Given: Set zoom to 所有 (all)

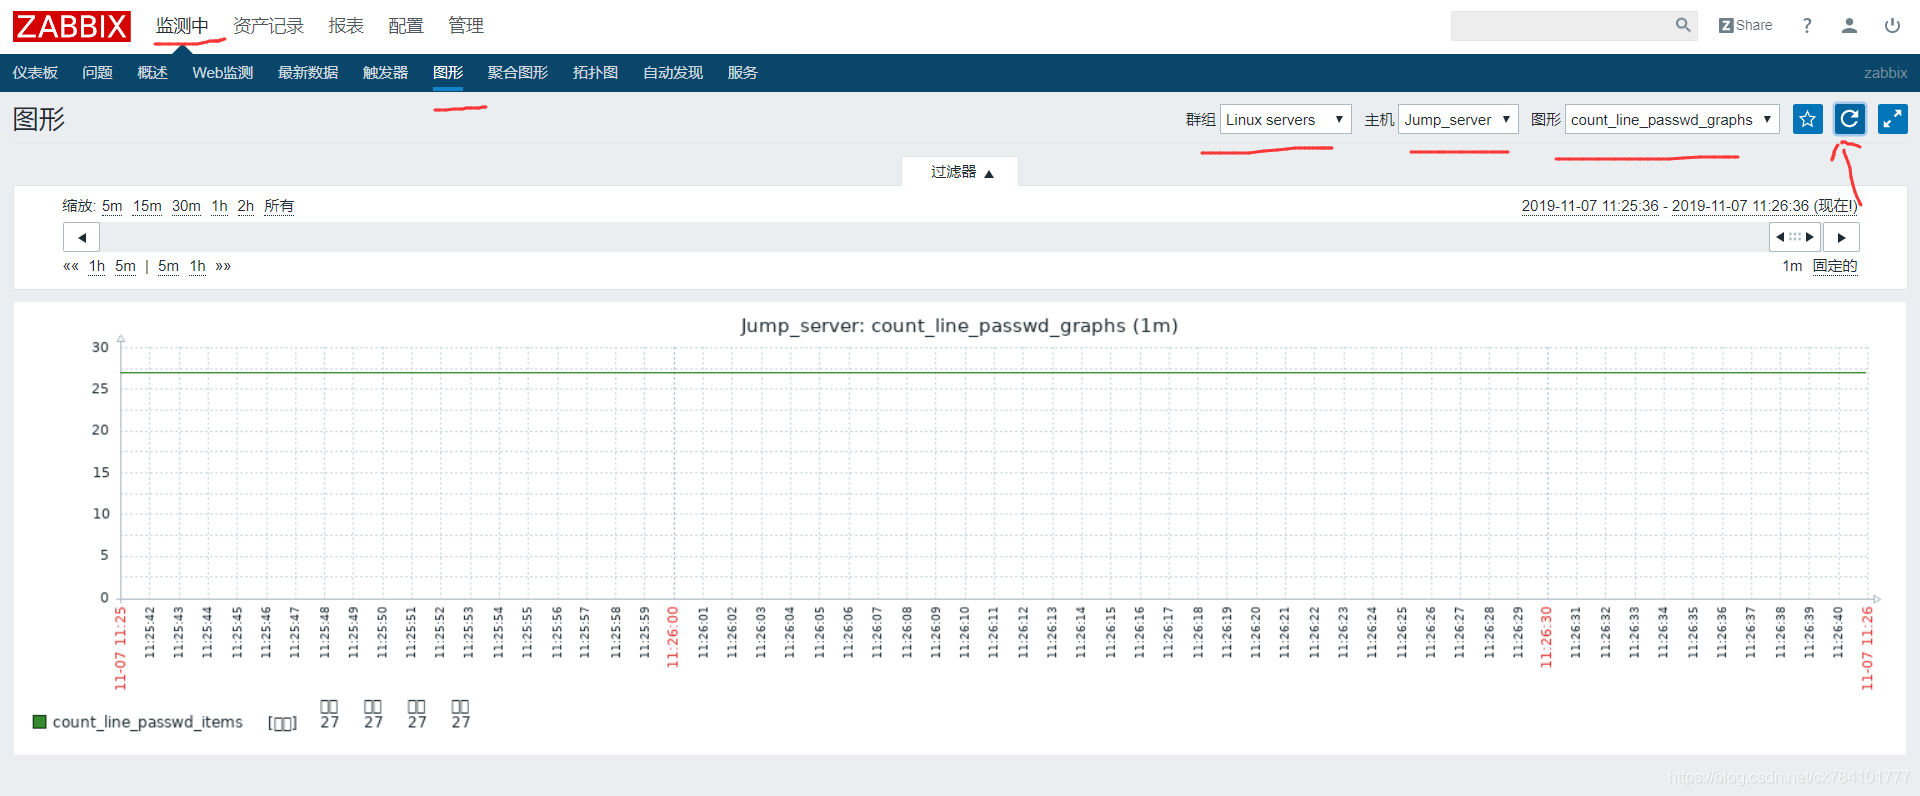Looking at the screenshot, I should click(x=279, y=206).
